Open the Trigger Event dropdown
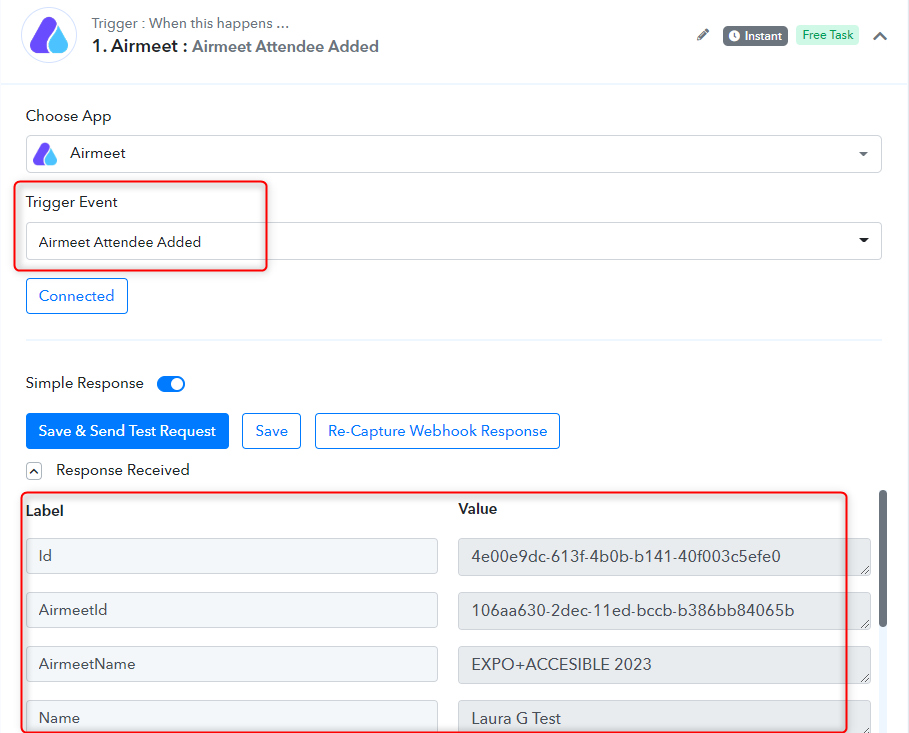 [x=453, y=241]
